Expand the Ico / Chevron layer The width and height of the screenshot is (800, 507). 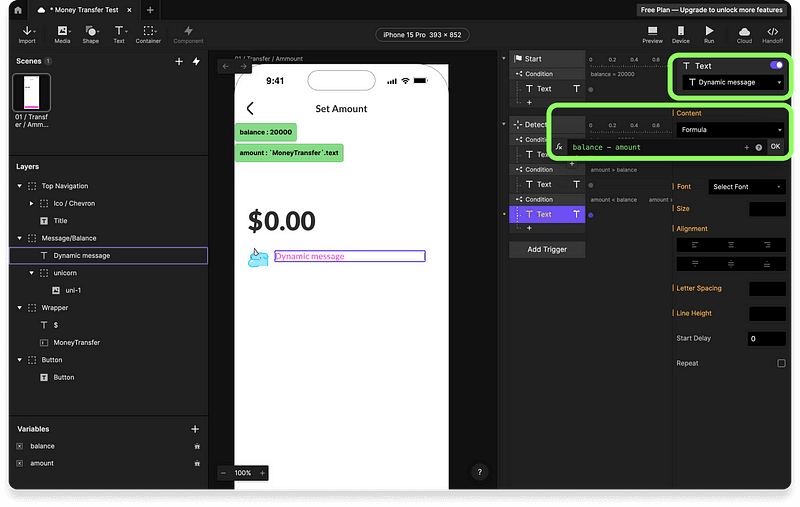pyautogui.click(x=32, y=204)
